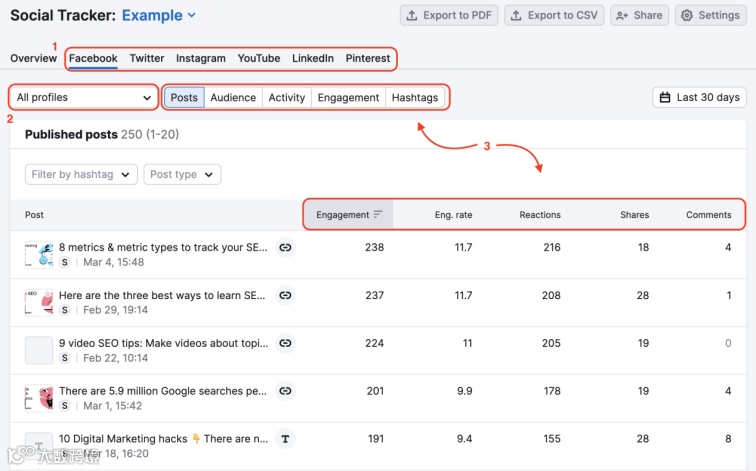The height and width of the screenshot is (471, 756).
Task: Open the All profiles dropdown
Action: [84, 97]
